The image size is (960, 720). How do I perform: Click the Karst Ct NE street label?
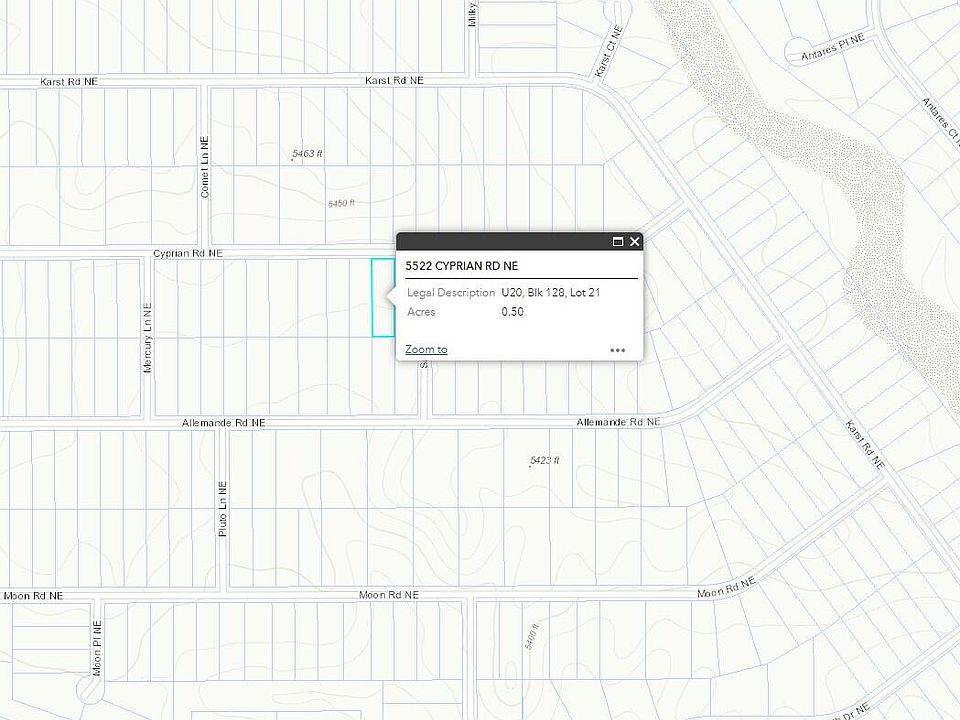pos(609,51)
